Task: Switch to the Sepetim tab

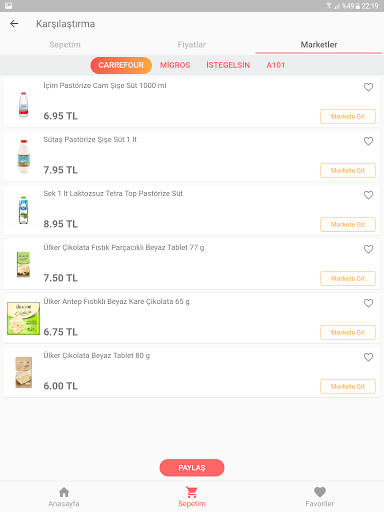Action: [65, 45]
